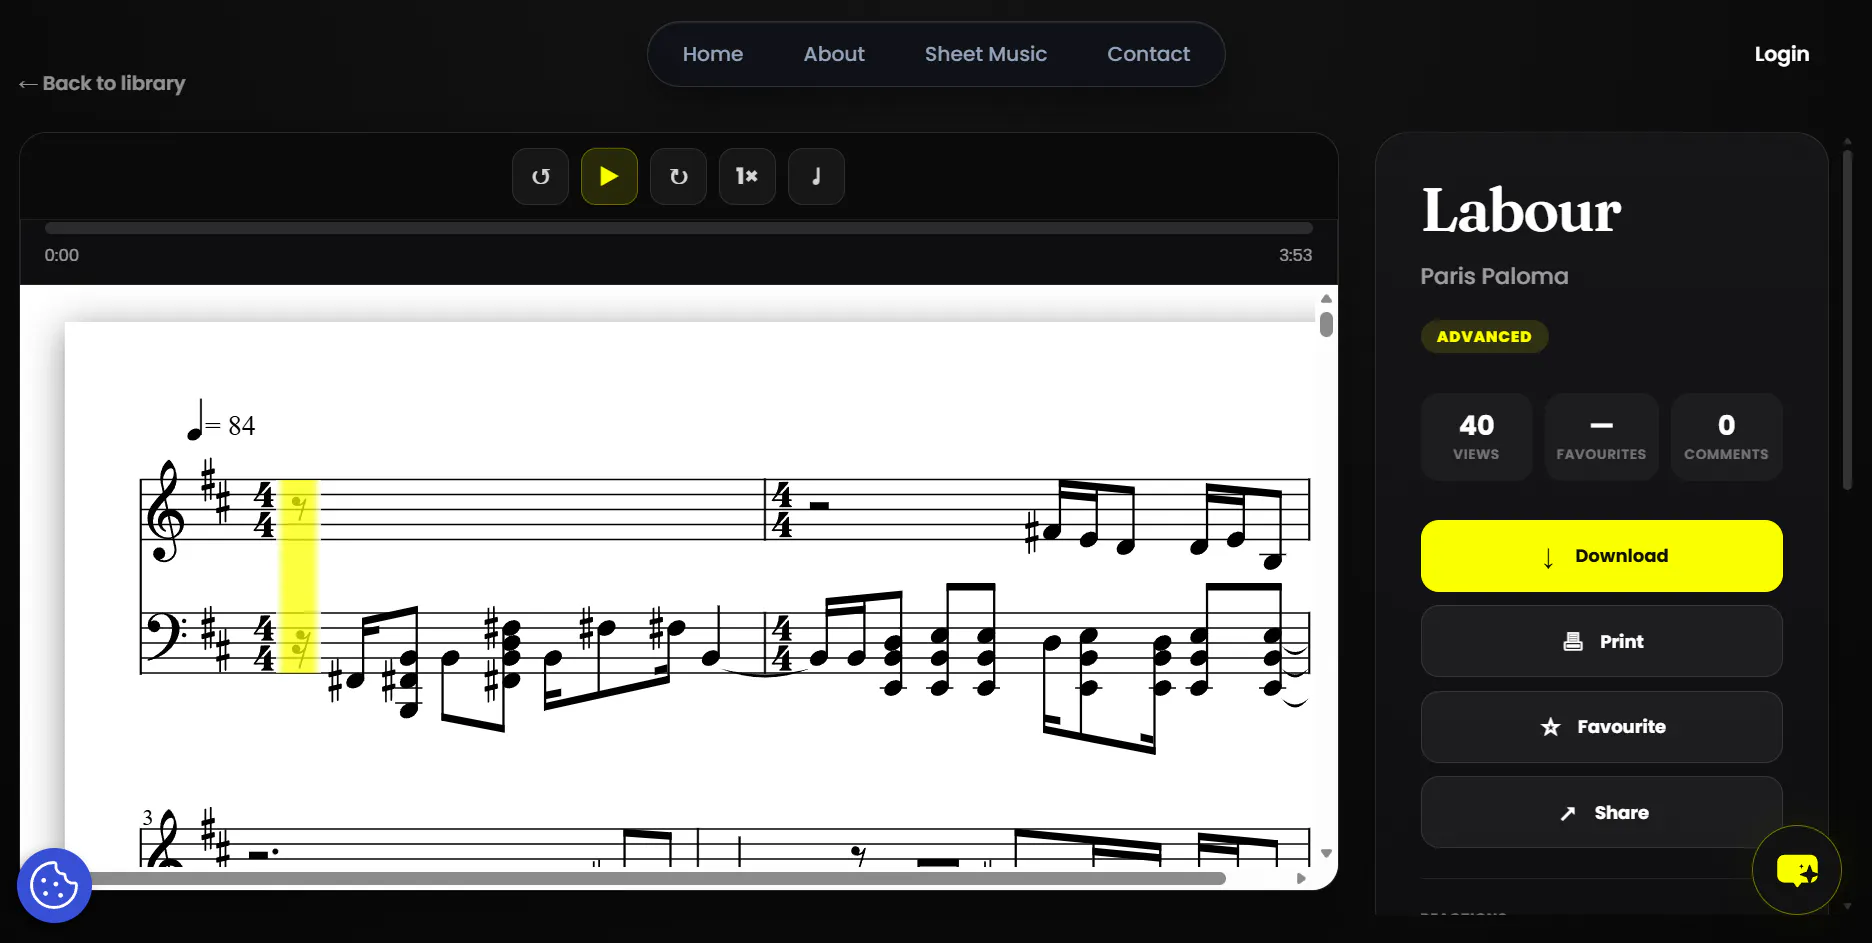Click the 3:53 total duration
Image resolution: width=1872 pixels, height=943 pixels.
click(1295, 255)
